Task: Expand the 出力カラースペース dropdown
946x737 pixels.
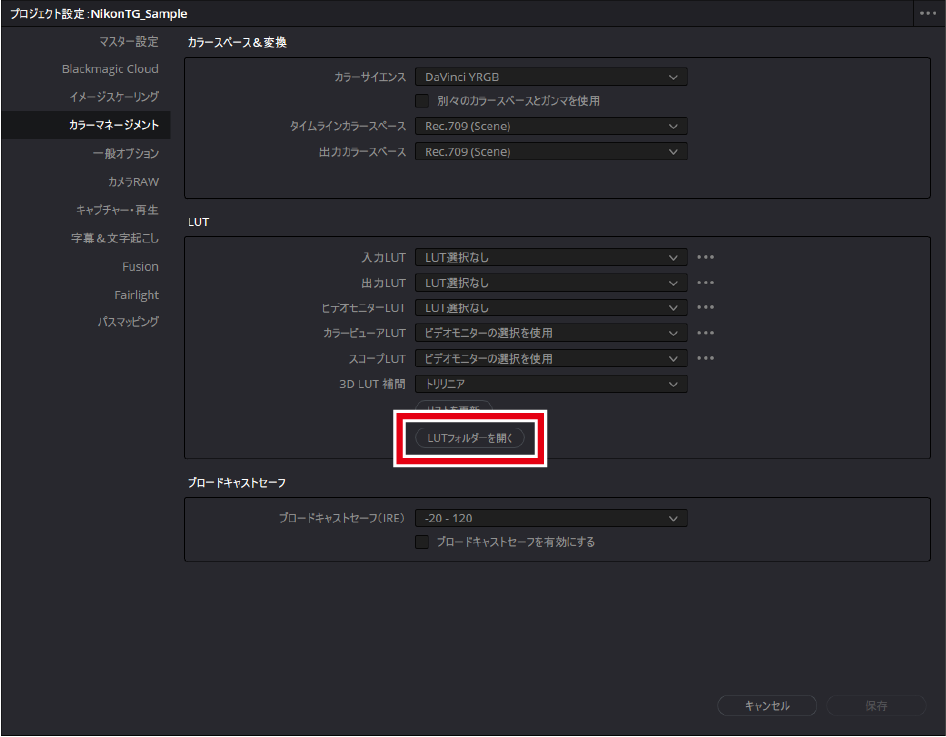Action: point(551,152)
